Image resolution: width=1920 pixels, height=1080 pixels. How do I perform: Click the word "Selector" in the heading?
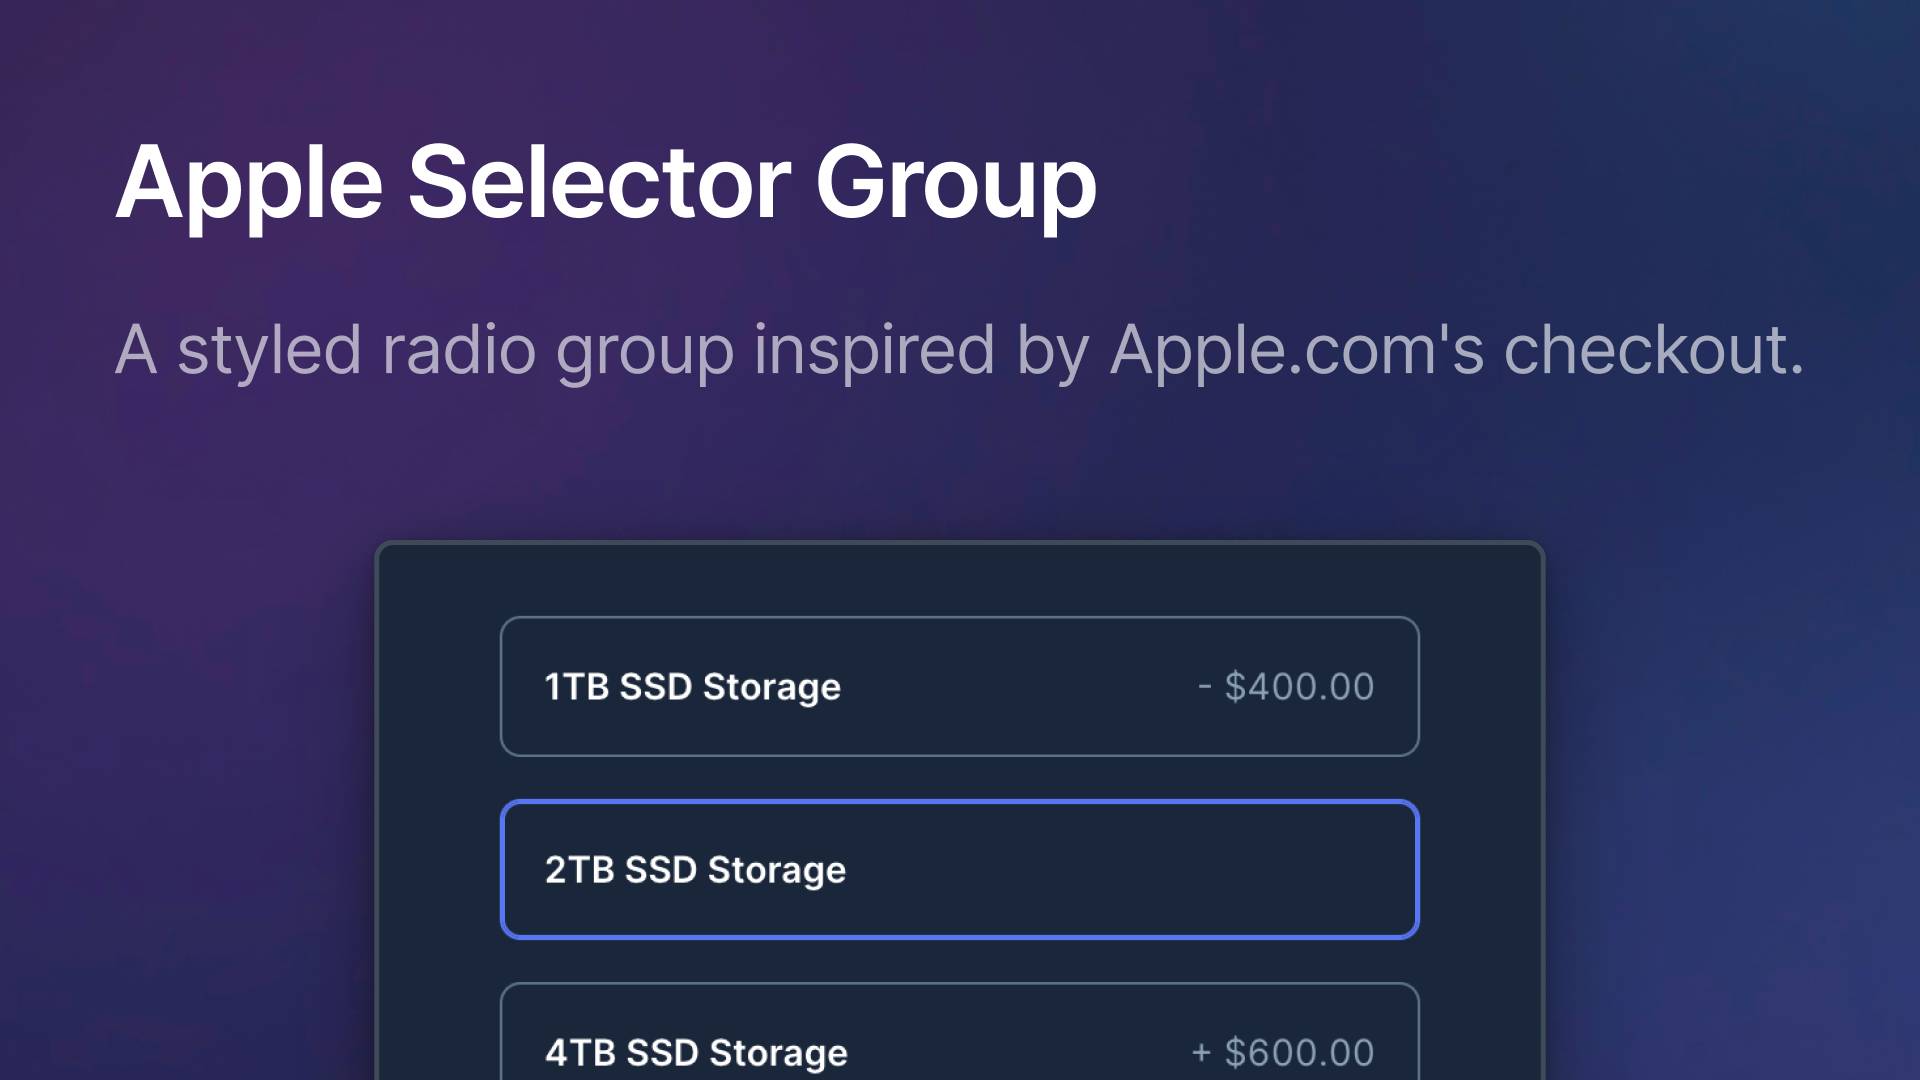pos(600,181)
